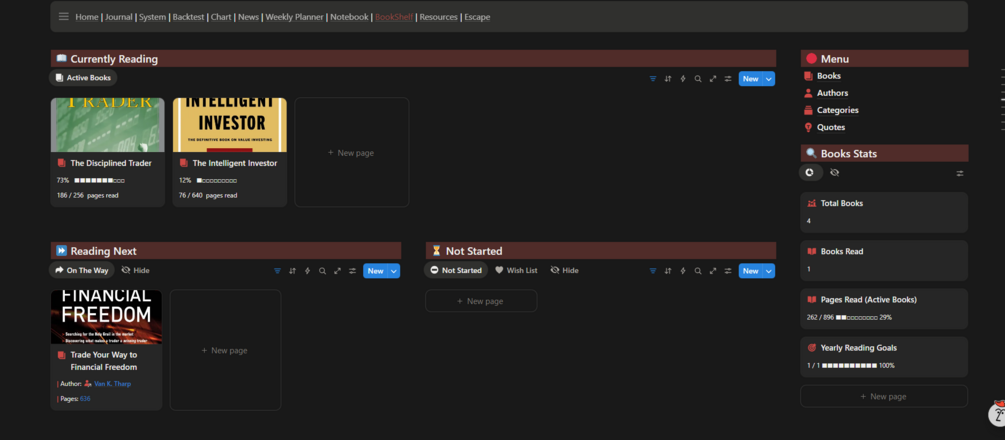
Task: Open automations lightning icon in Currently Reading
Action: 683,79
